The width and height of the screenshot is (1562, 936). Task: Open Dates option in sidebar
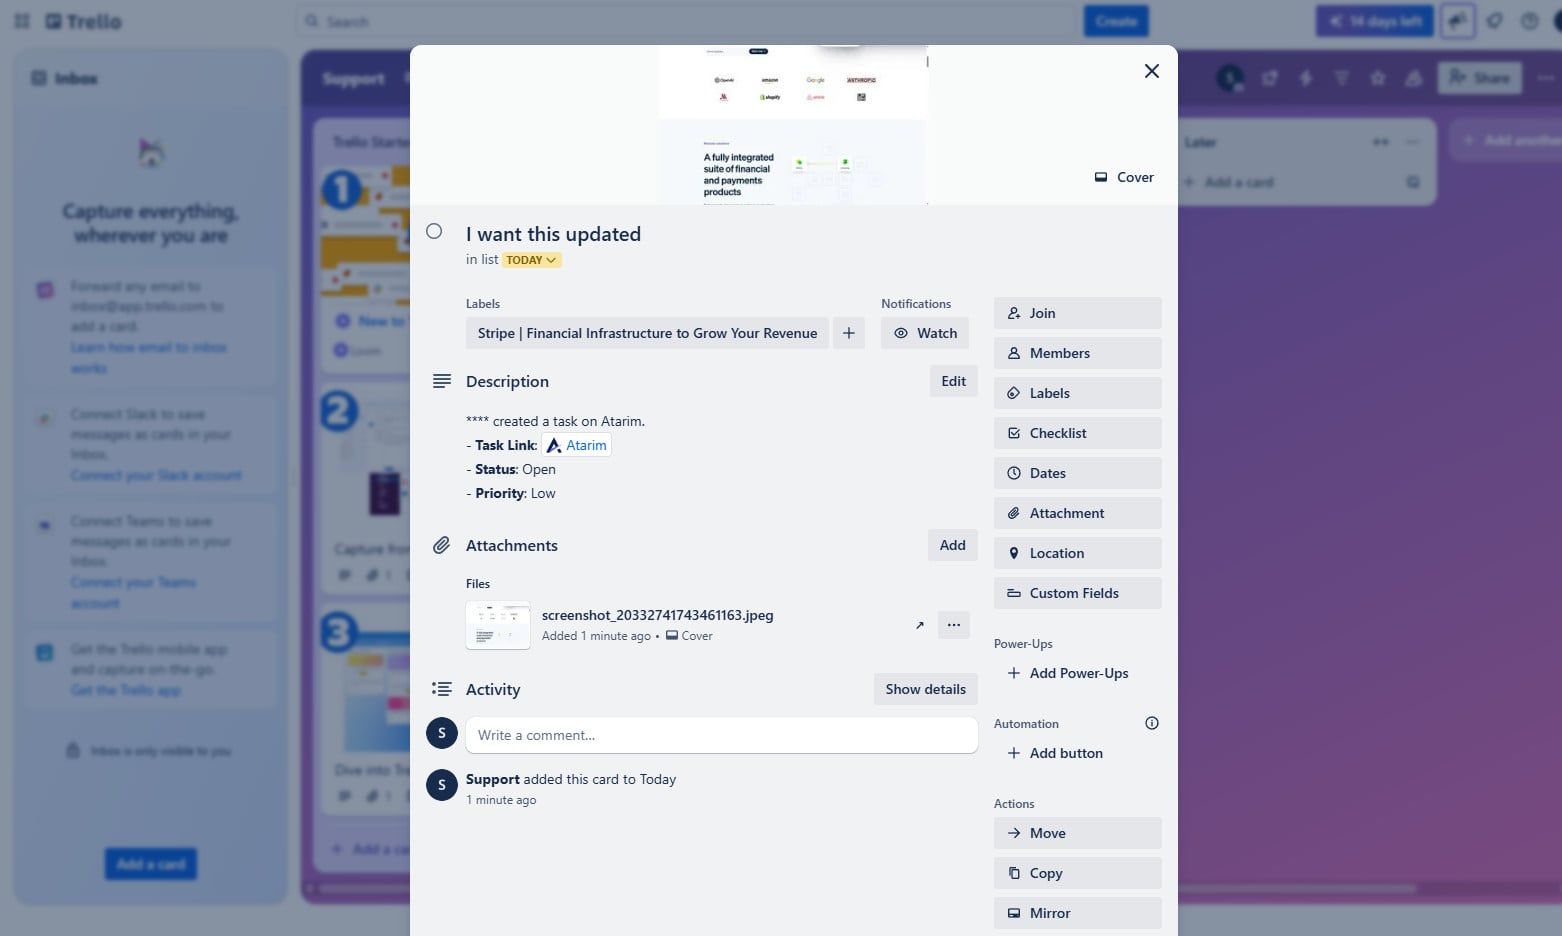[1077, 473]
